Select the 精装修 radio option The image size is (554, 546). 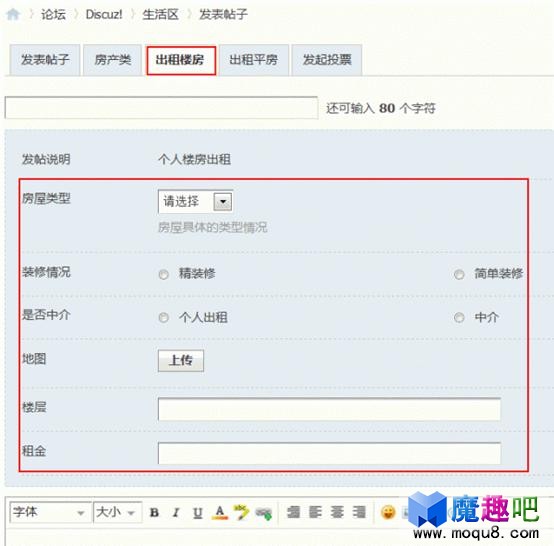(x=163, y=274)
